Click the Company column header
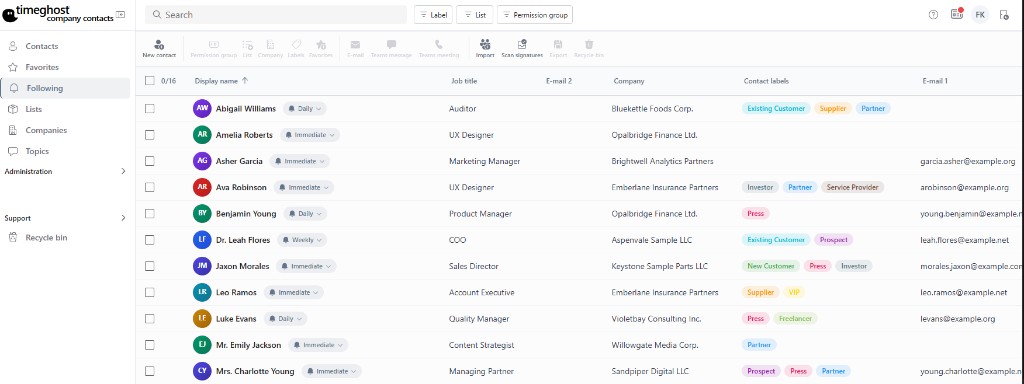 (629, 81)
